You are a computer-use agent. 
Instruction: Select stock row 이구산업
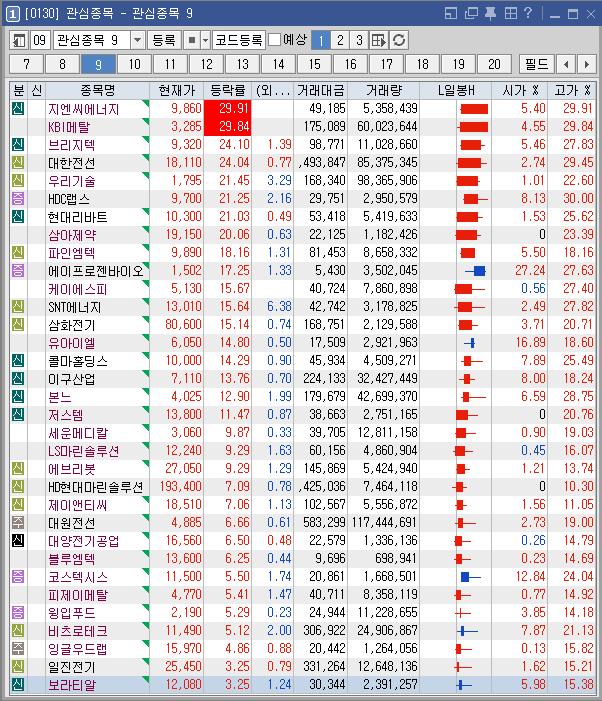(303, 379)
